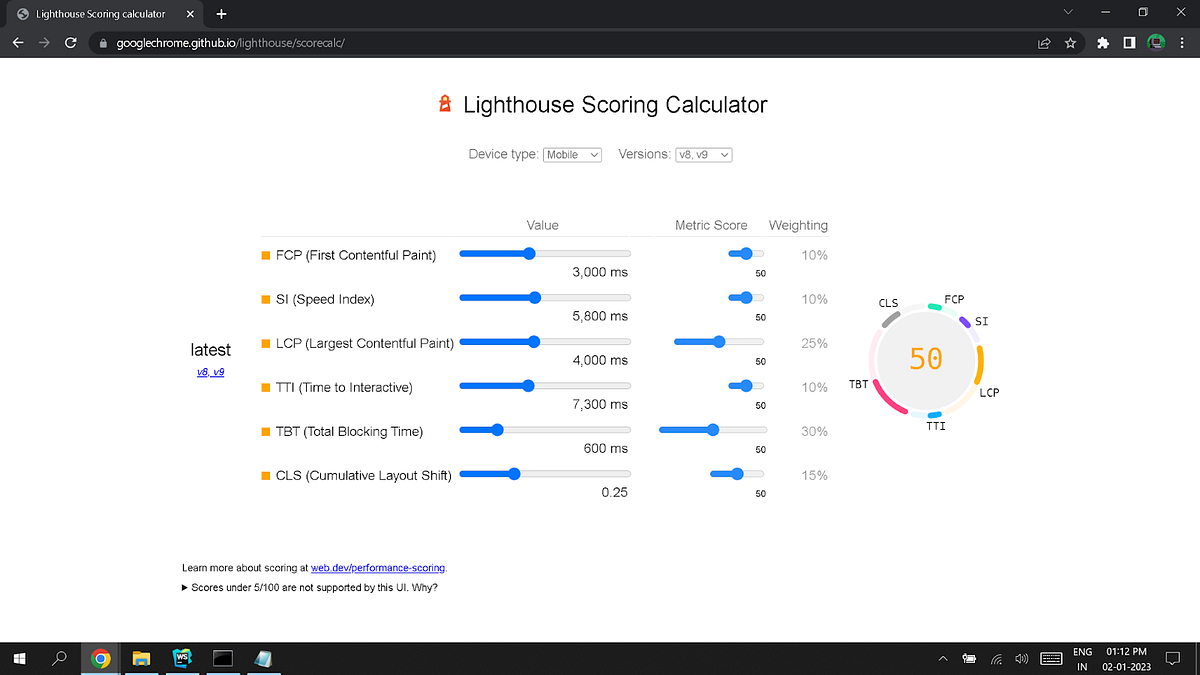
Task: Click the Chrome profile avatar icon
Action: click(x=1156, y=43)
